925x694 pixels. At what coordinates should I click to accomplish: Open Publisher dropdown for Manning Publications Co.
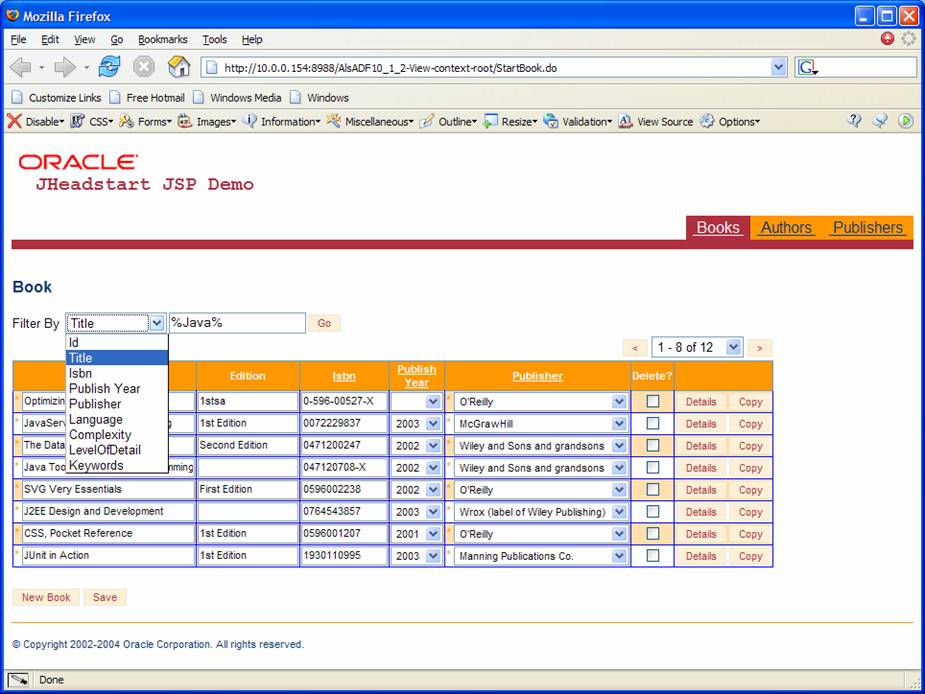click(619, 556)
